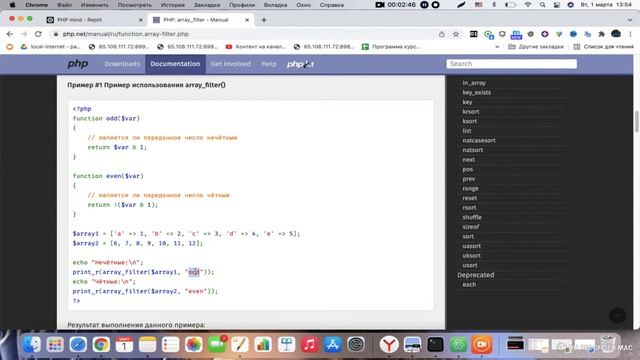Image resolution: width=640 pixels, height=360 pixels.
Task: Open natcasesort in the function sidebar
Action: (x=479, y=140)
